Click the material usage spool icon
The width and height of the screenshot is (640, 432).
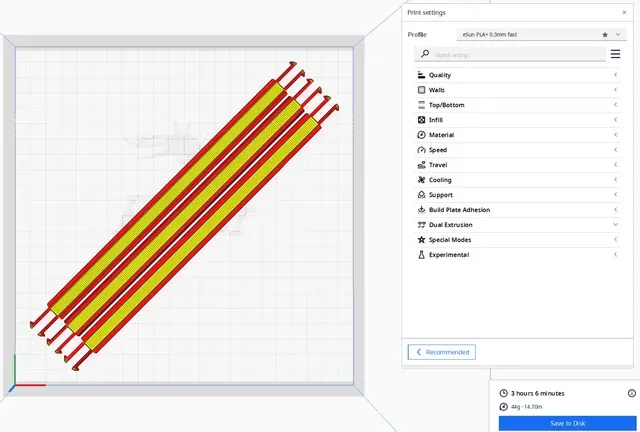(x=503, y=407)
